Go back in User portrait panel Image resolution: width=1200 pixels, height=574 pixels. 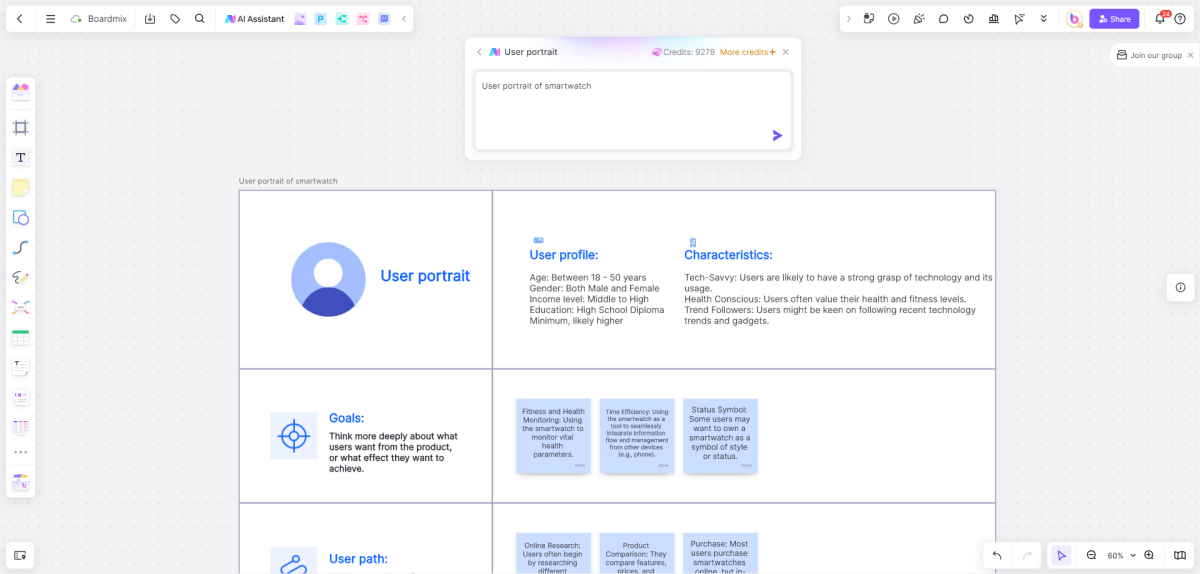[x=479, y=52]
